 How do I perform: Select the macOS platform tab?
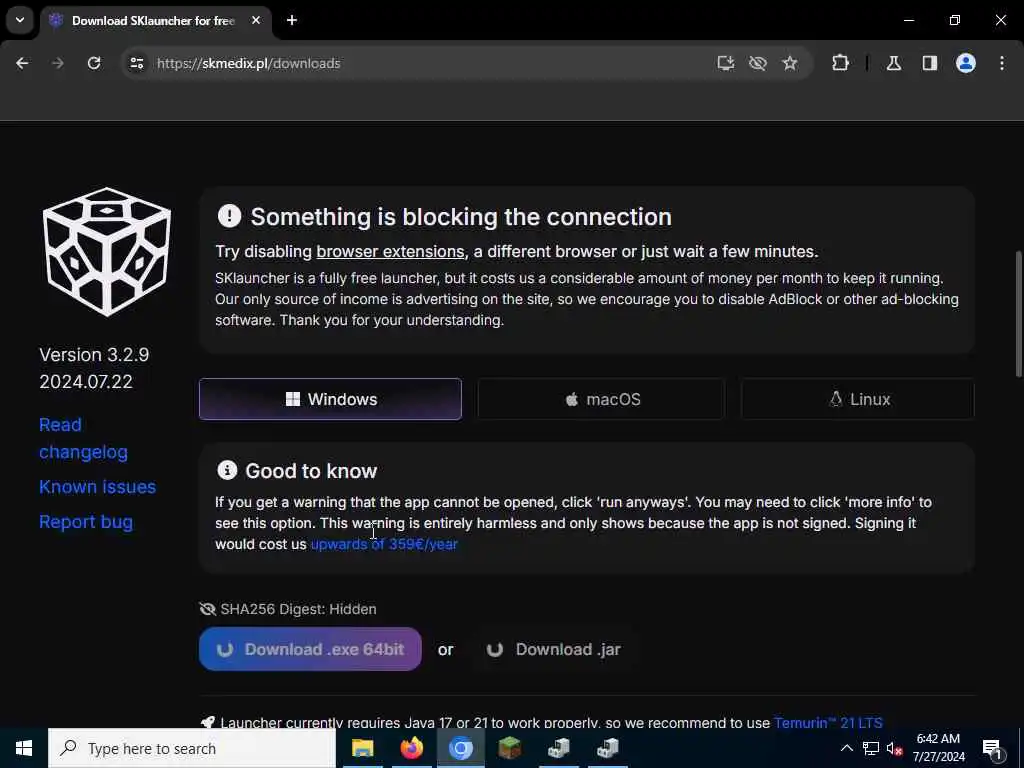click(x=601, y=399)
